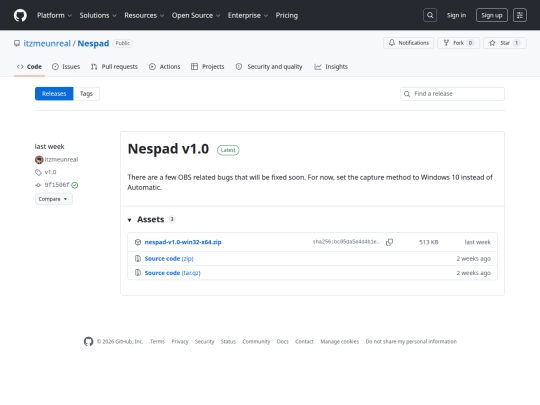Click file icon beside Source code (zip)
The height and width of the screenshot is (405, 540).
click(138, 258)
